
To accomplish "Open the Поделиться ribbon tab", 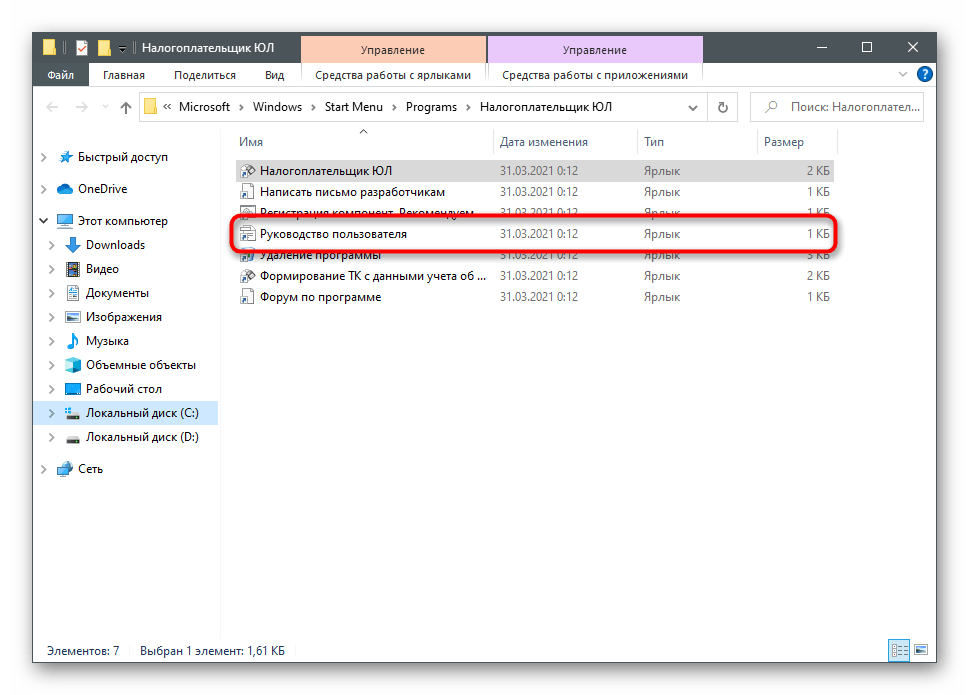I will pyautogui.click(x=204, y=75).
